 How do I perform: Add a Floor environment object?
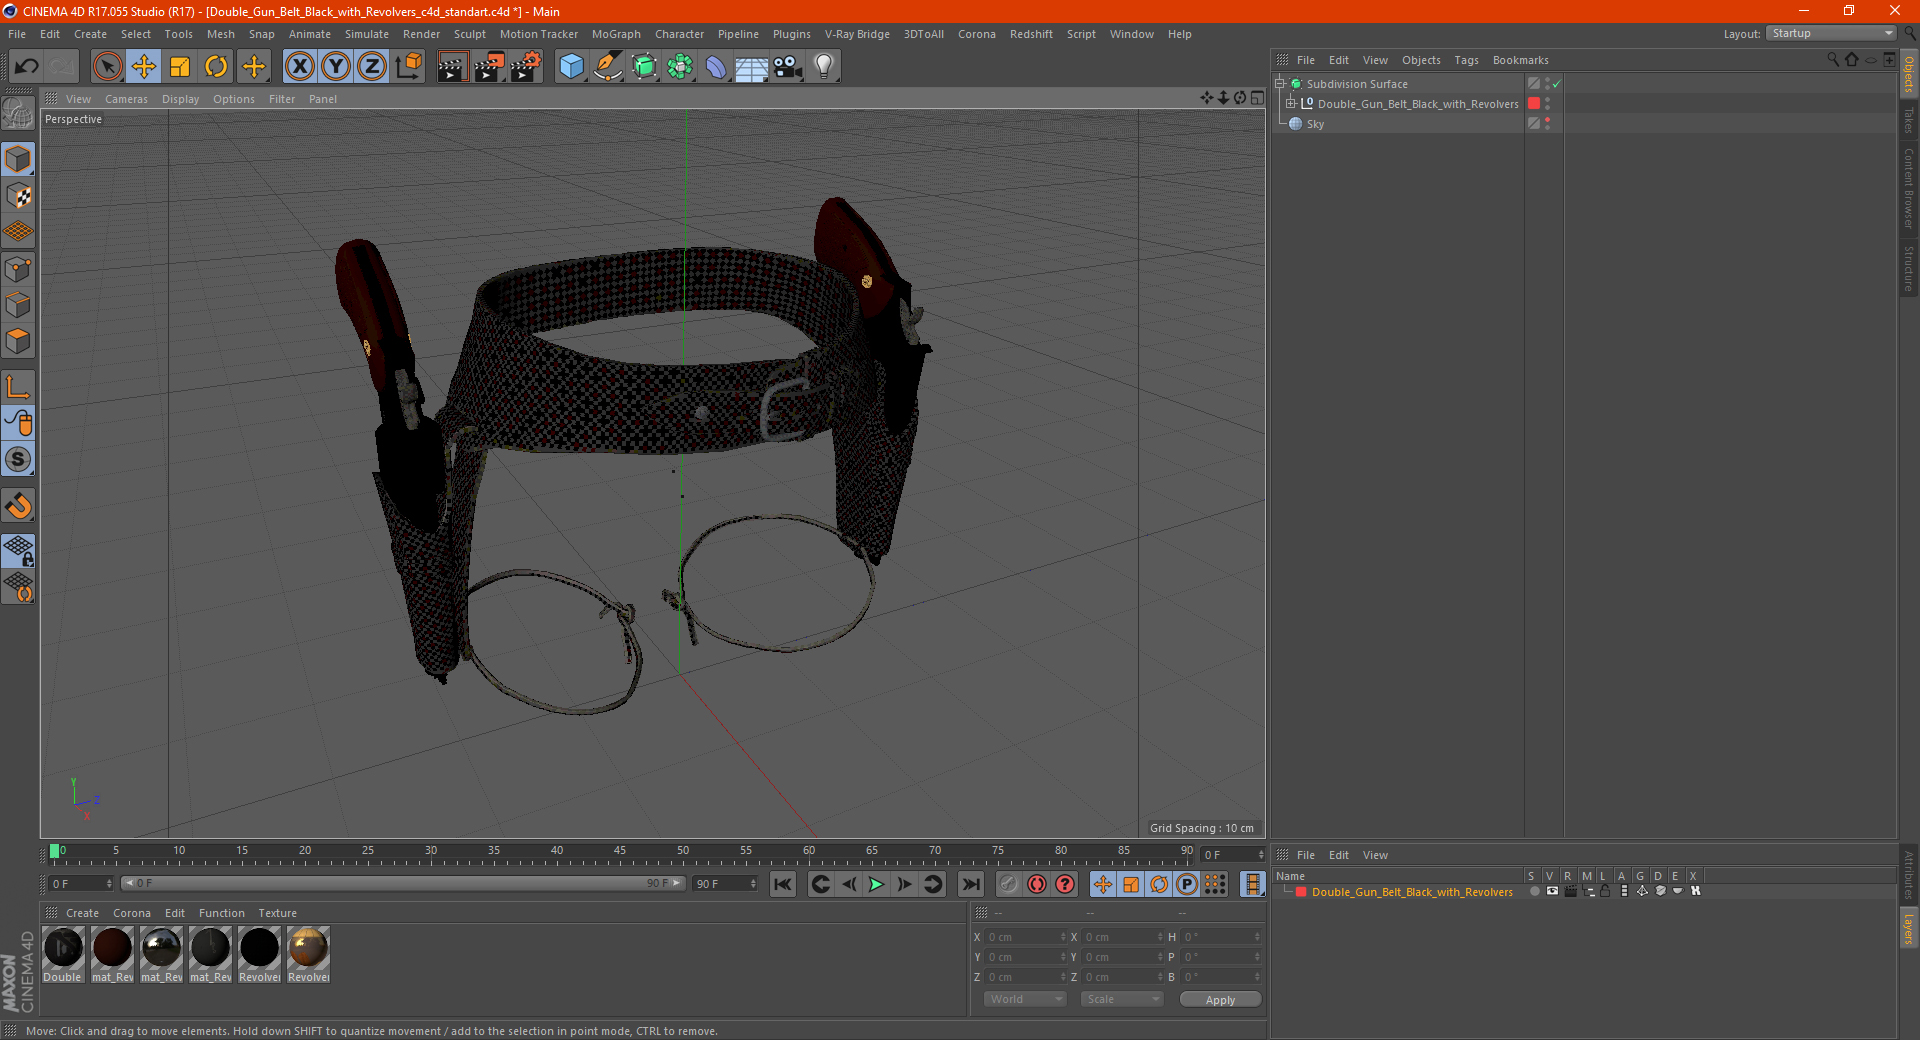tap(752, 67)
